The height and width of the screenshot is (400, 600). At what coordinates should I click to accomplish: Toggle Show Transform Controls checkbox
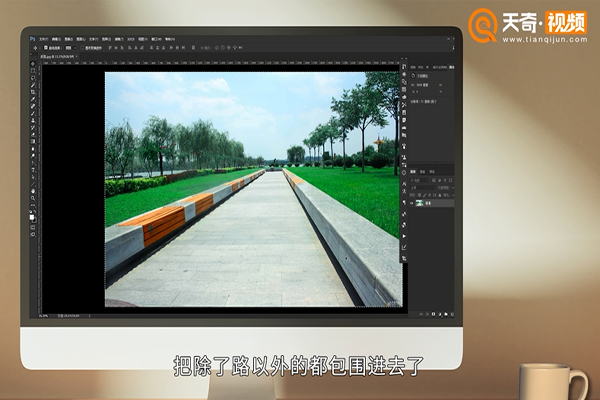[x=82, y=48]
